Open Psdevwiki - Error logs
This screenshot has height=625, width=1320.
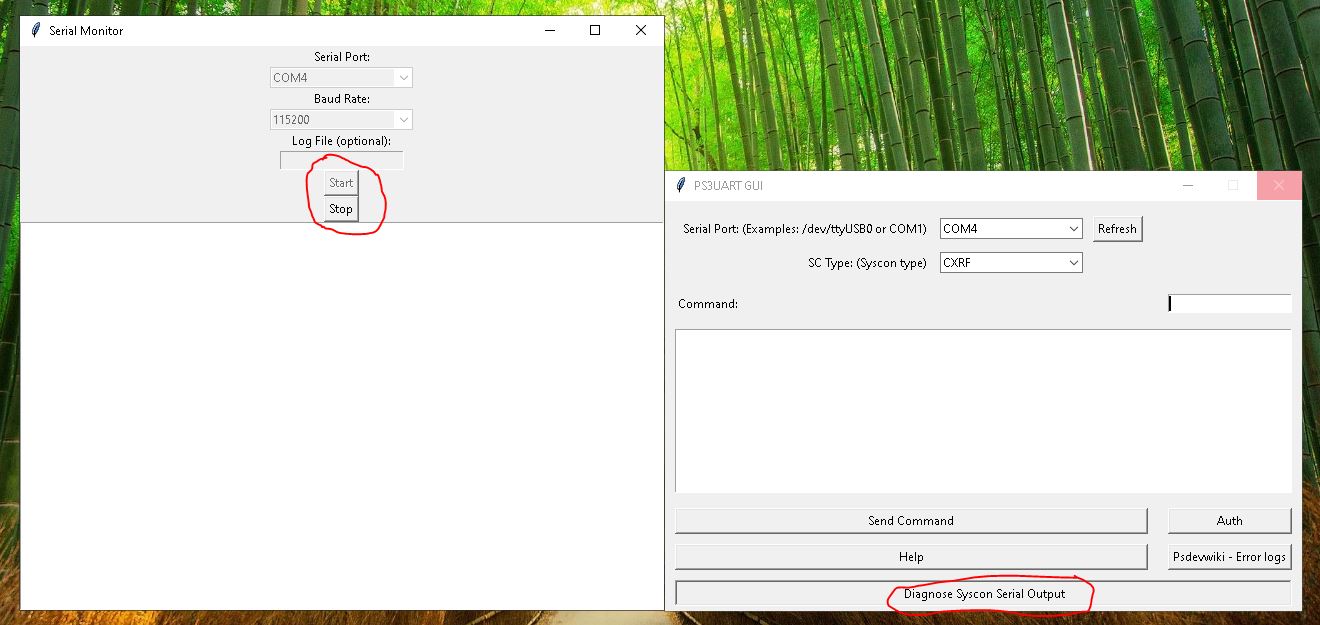point(1229,556)
